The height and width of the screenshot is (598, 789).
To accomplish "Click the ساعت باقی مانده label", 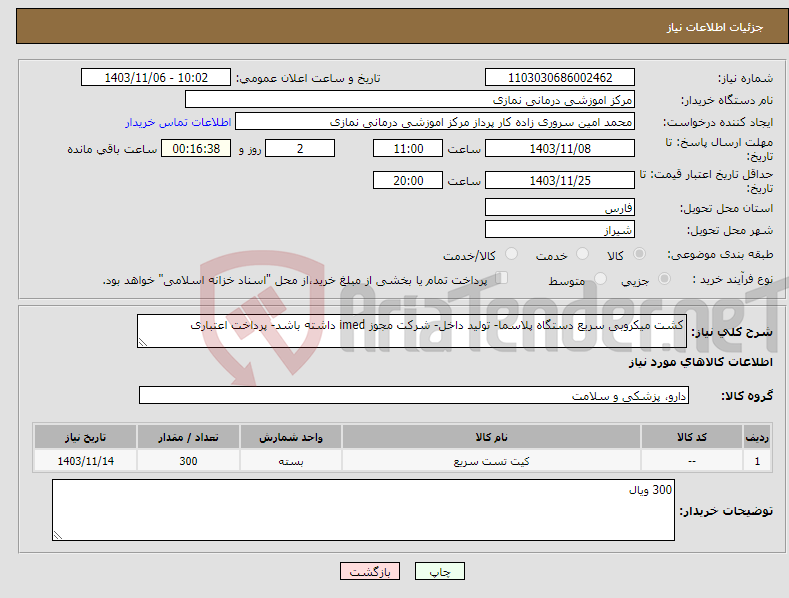I will pos(112,149).
